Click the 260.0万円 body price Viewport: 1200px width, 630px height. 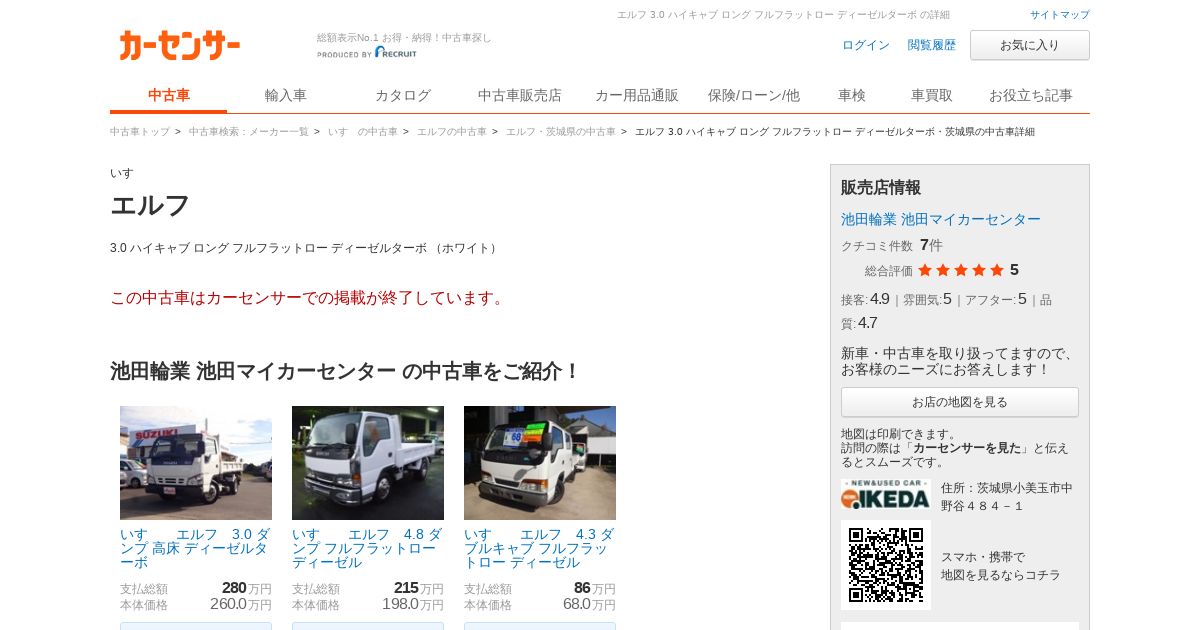point(240,604)
